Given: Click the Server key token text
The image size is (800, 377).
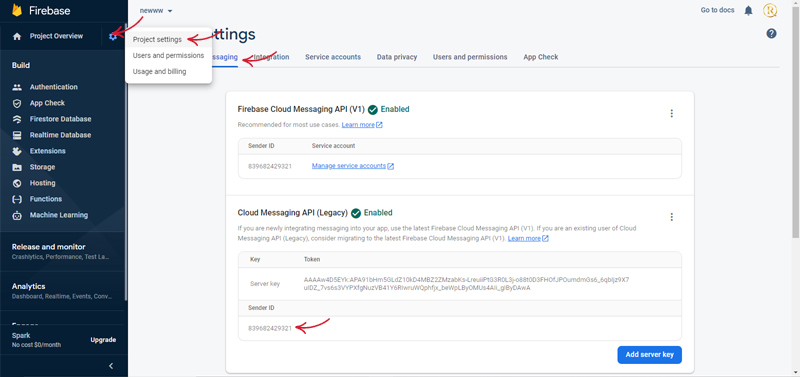Looking at the screenshot, I should coord(466,284).
